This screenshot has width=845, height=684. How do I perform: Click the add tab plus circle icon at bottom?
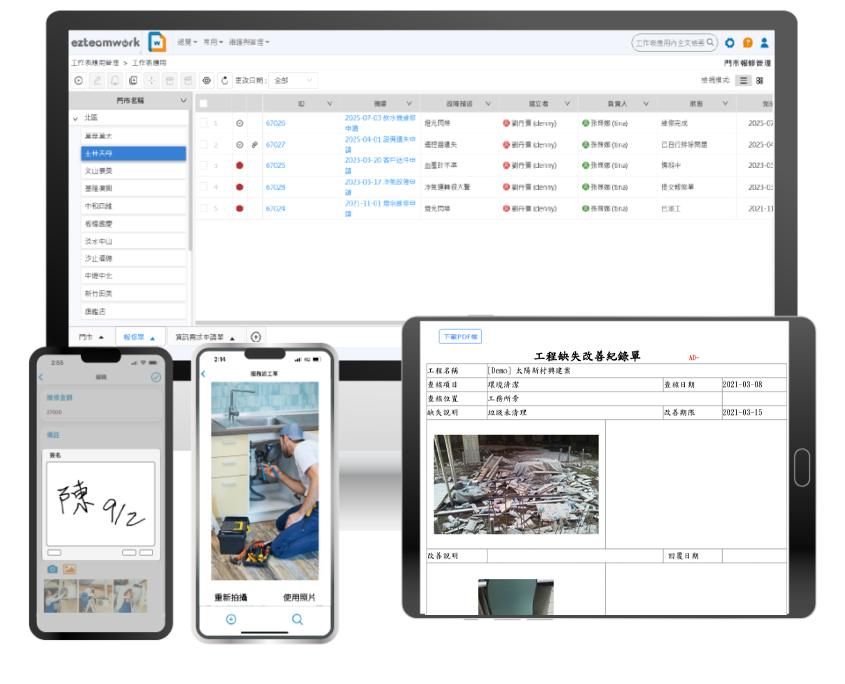point(256,337)
